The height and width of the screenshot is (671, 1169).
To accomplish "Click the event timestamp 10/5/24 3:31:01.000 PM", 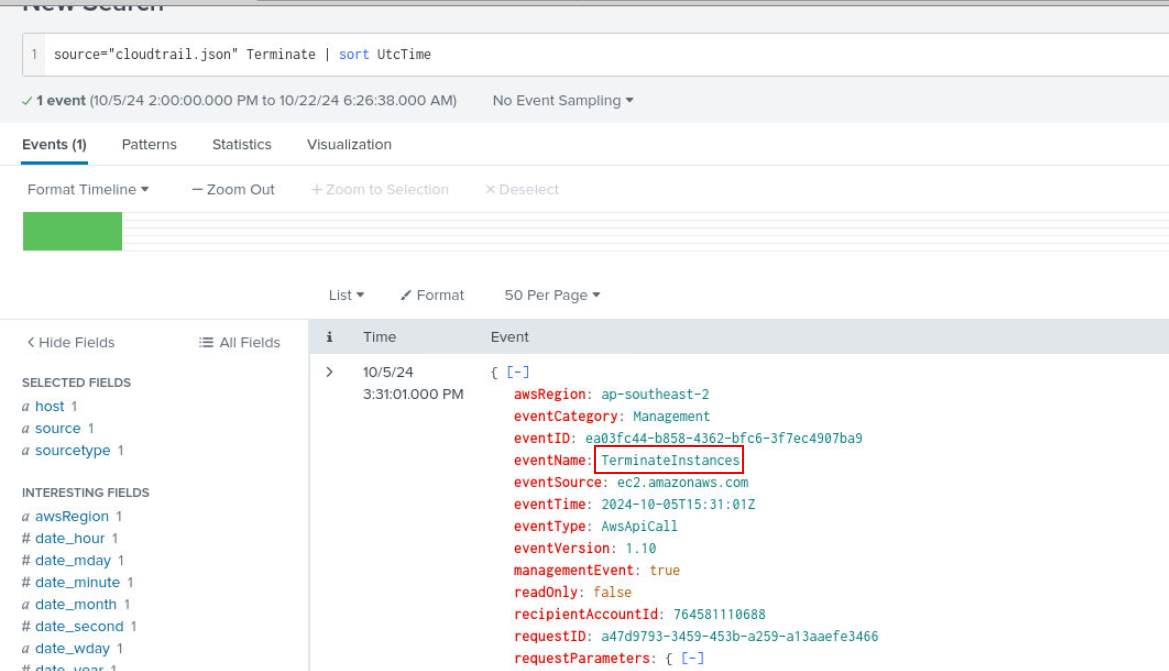I will click(x=413, y=383).
